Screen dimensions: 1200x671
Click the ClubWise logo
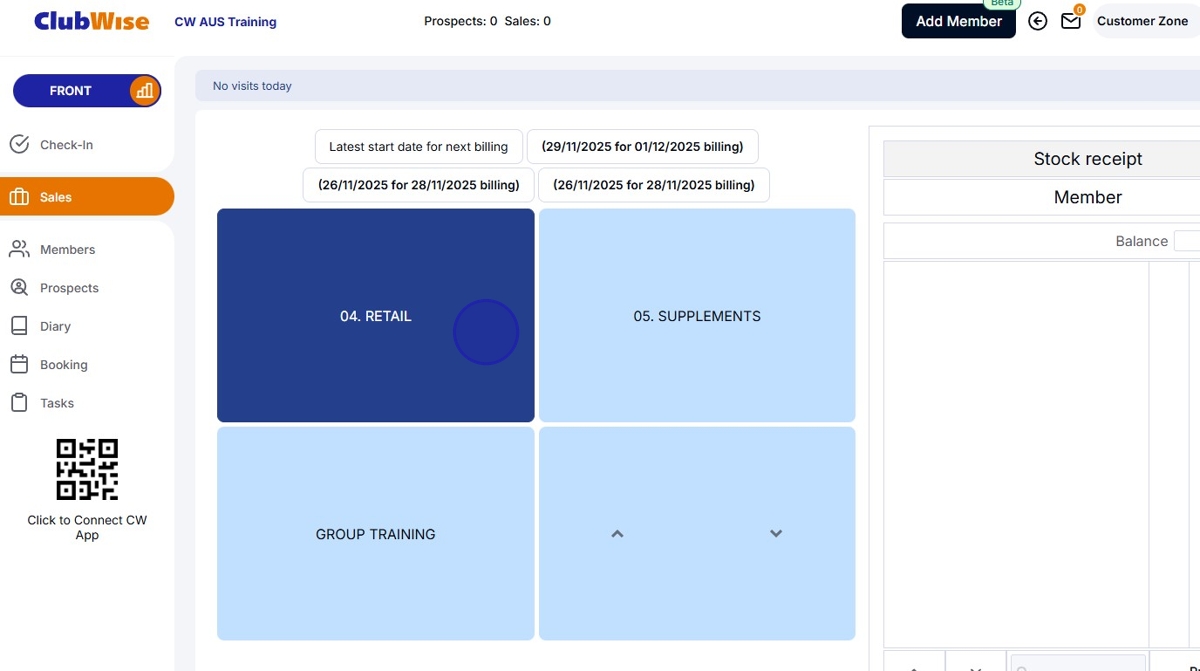(92, 21)
